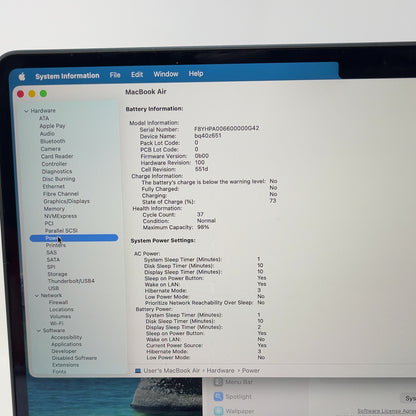The image size is (416, 416).
Task: Select Applications under Software
Action: click(66, 344)
